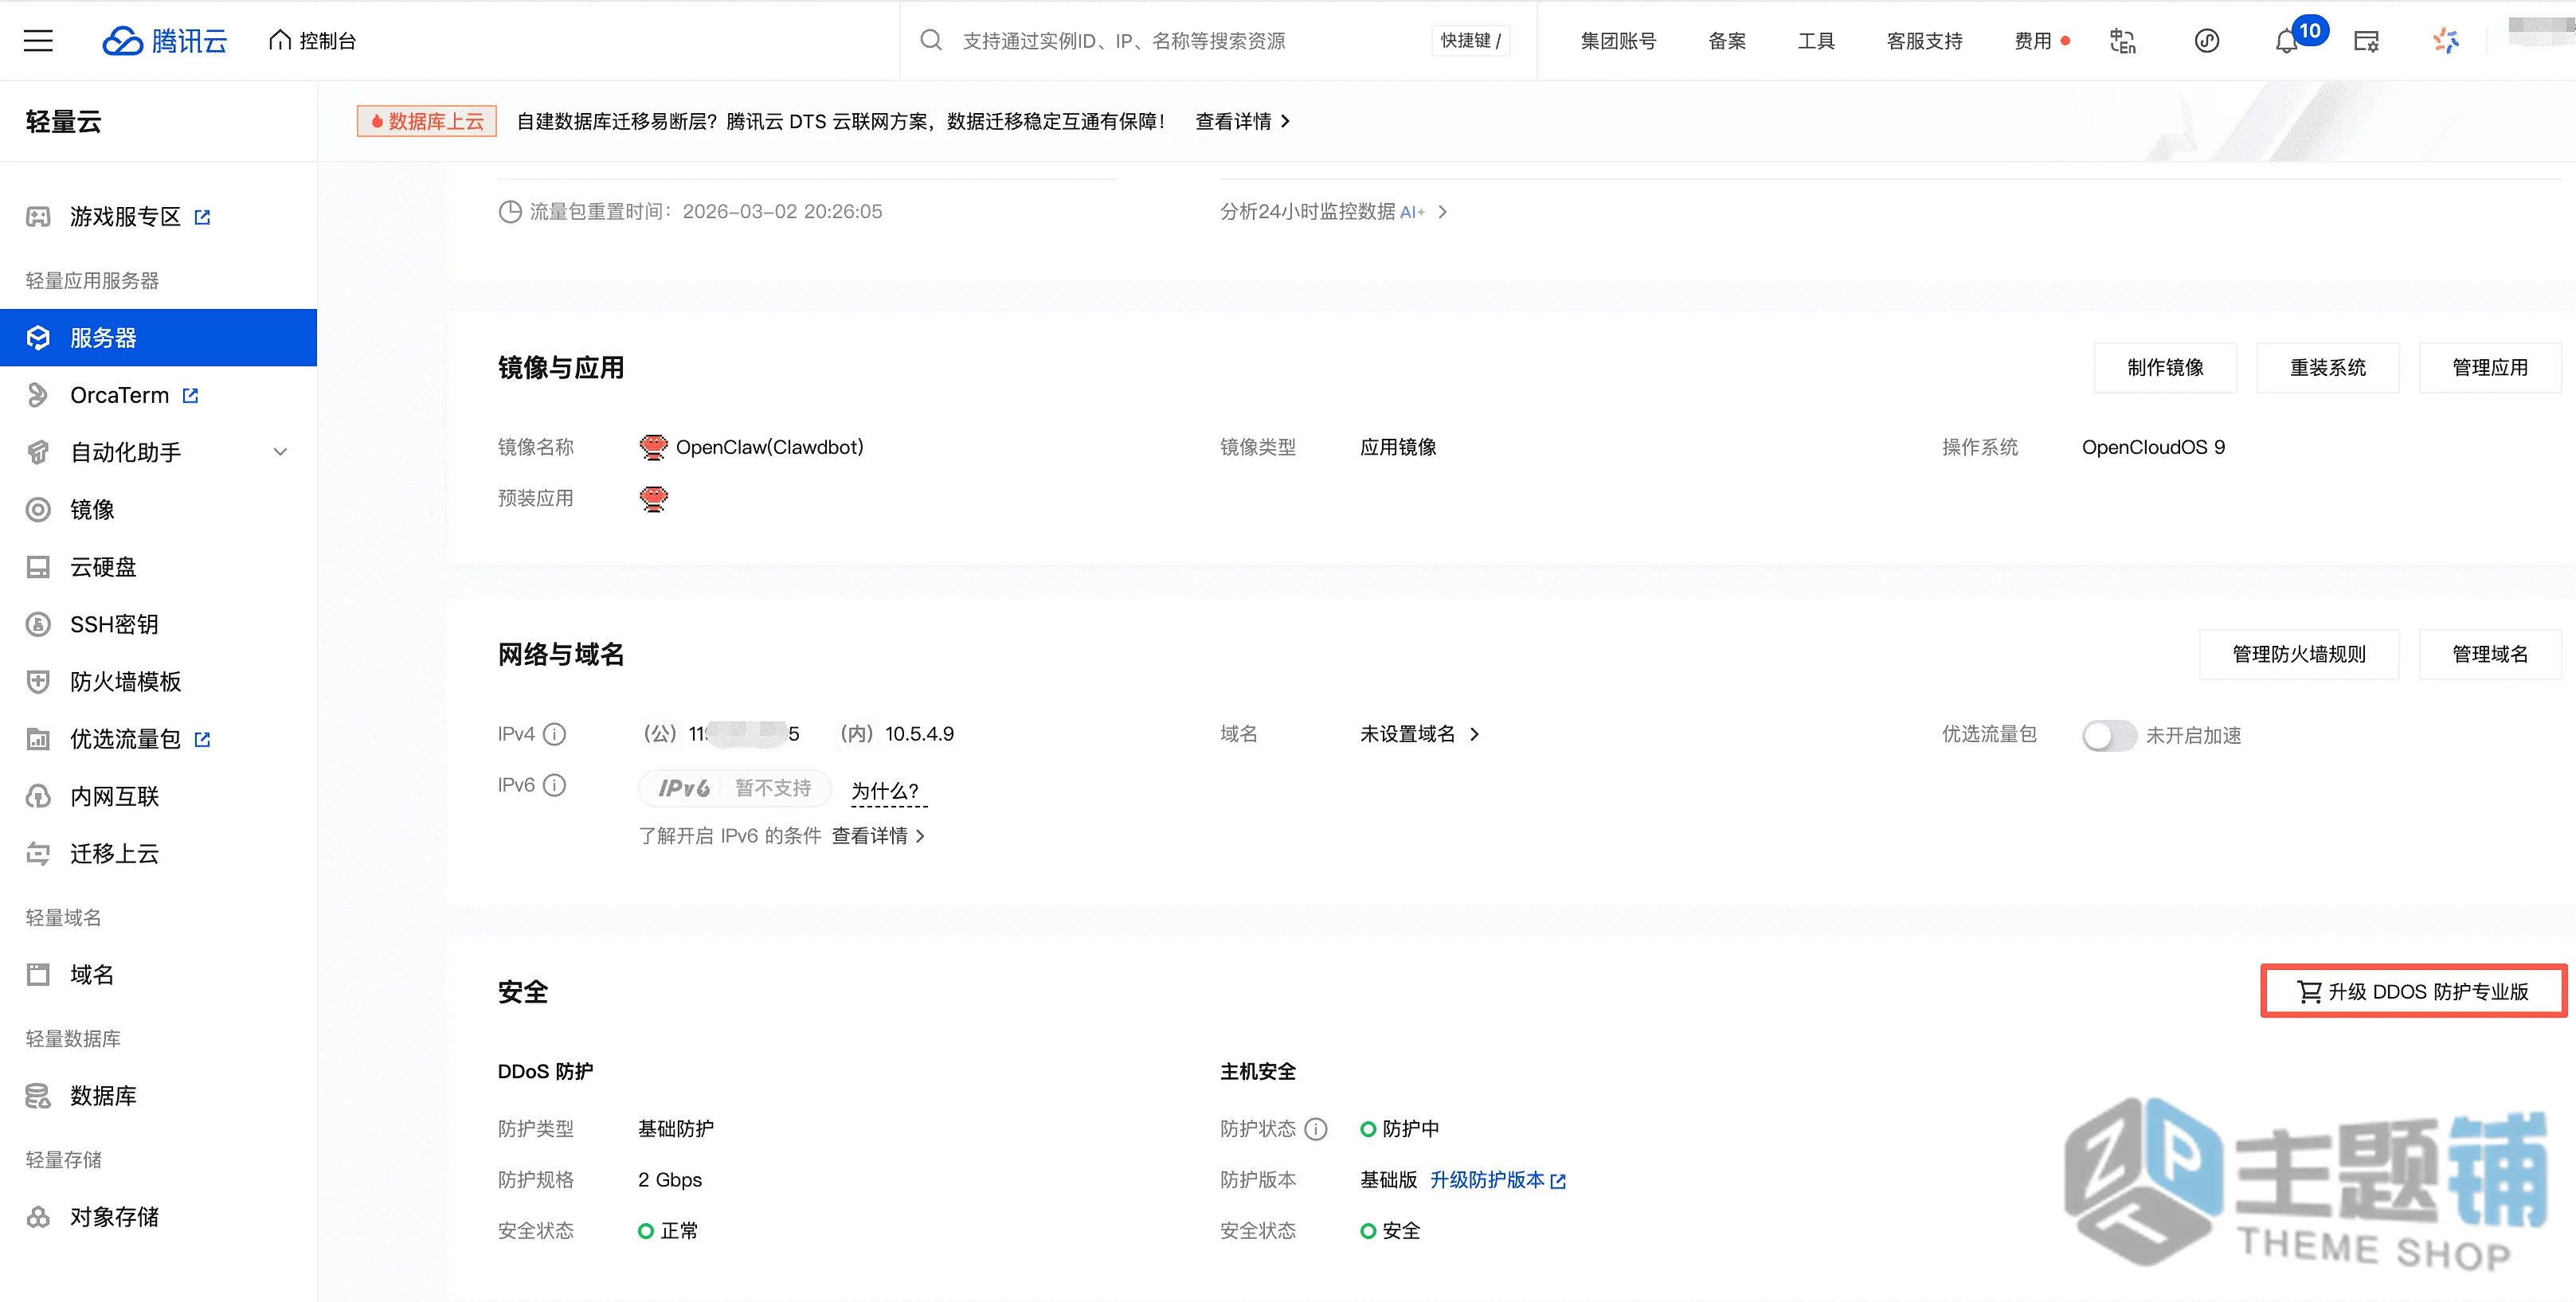2576x1302 pixels.
Task: Click the Tencent Cloud logo
Action: (165, 41)
